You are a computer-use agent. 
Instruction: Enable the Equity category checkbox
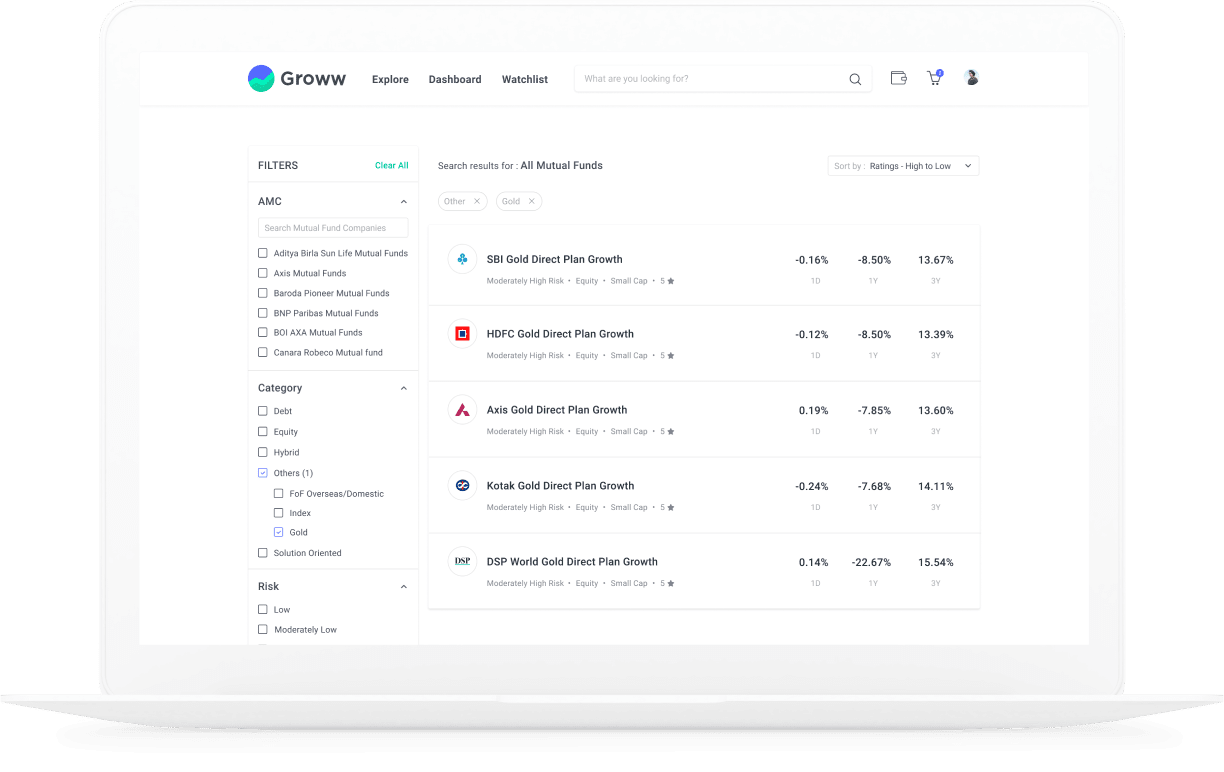[x=263, y=432]
